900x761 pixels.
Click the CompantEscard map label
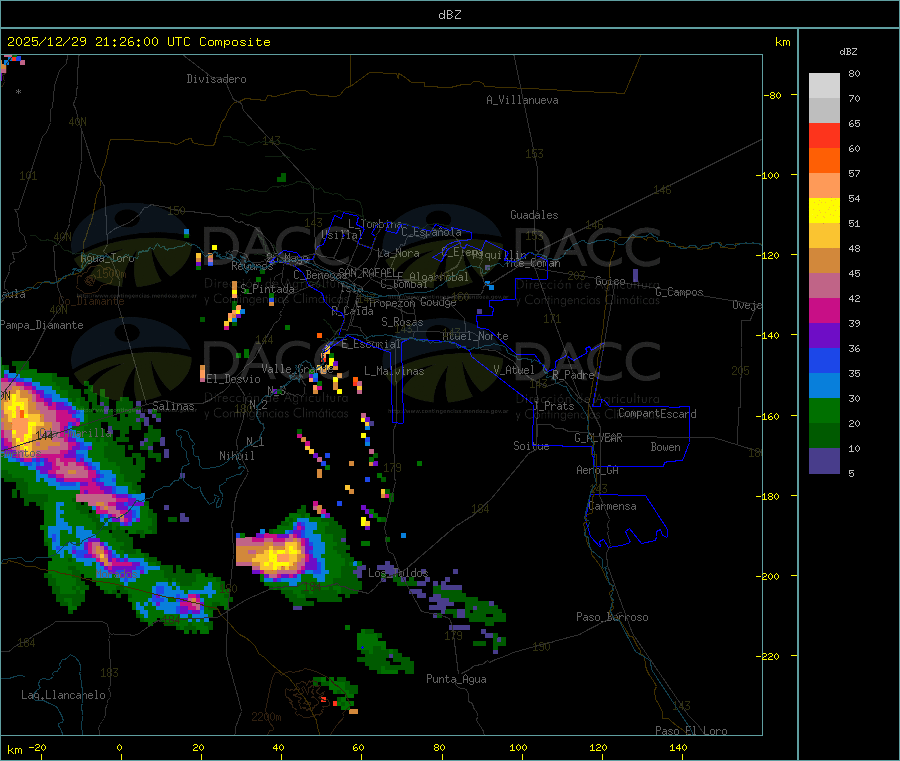point(657,414)
